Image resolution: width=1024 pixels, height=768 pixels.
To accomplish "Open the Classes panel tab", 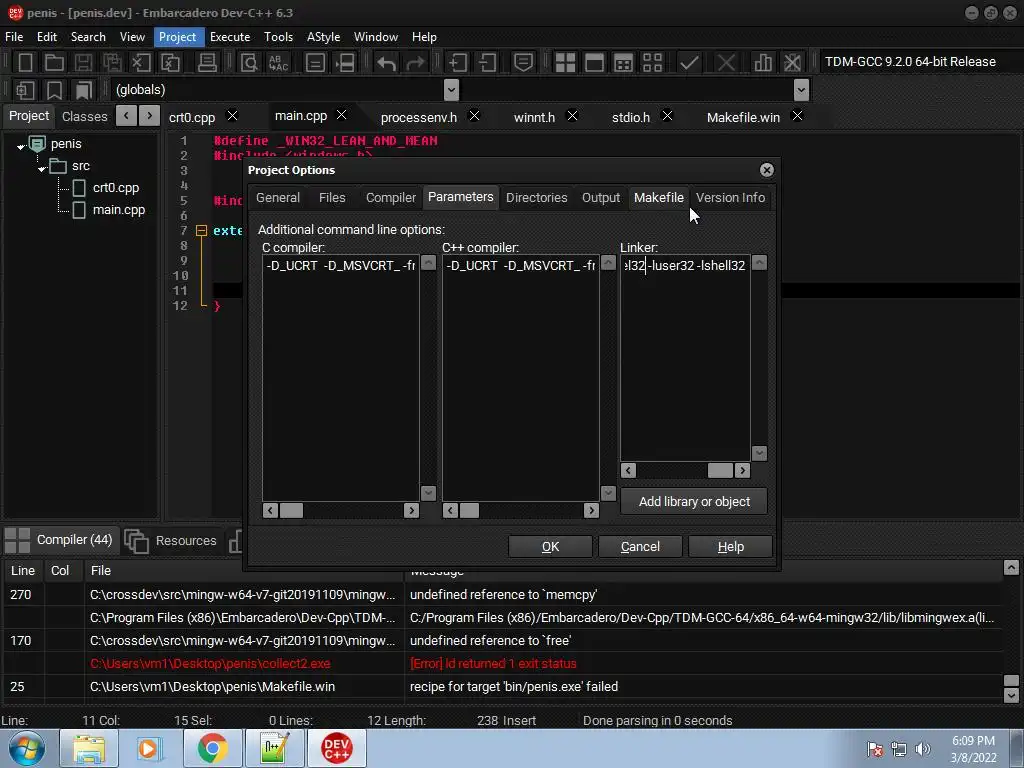I will (x=84, y=117).
